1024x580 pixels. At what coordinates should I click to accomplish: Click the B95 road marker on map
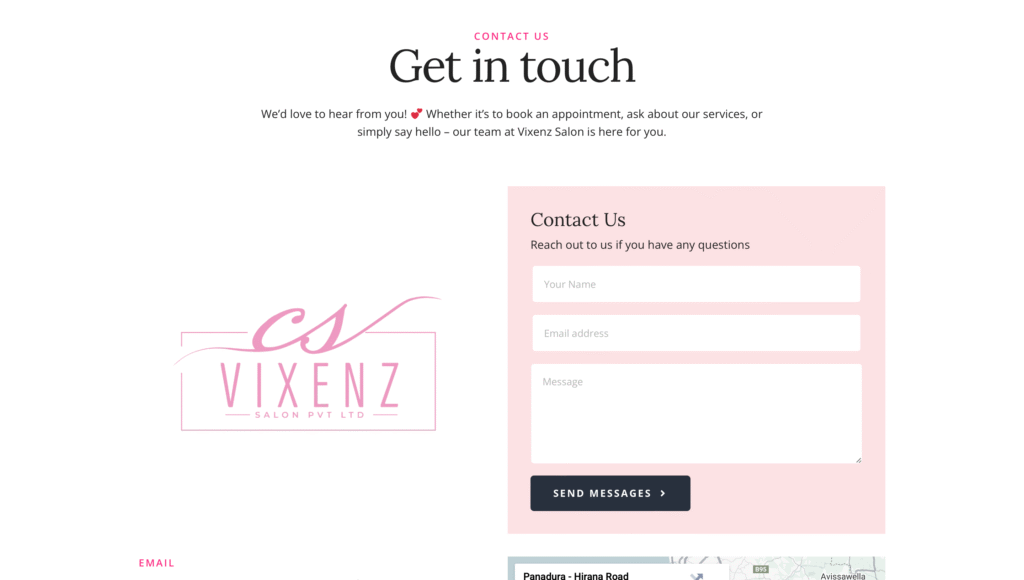[x=761, y=570]
